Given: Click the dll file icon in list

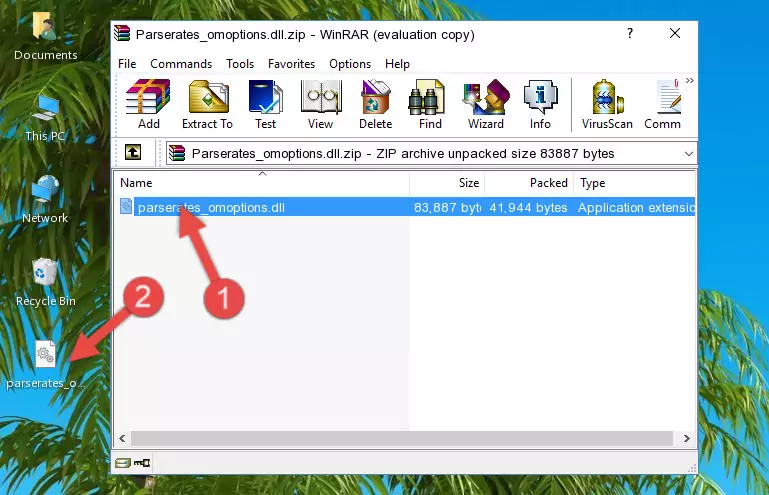Looking at the screenshot, I should pos(126,207).
